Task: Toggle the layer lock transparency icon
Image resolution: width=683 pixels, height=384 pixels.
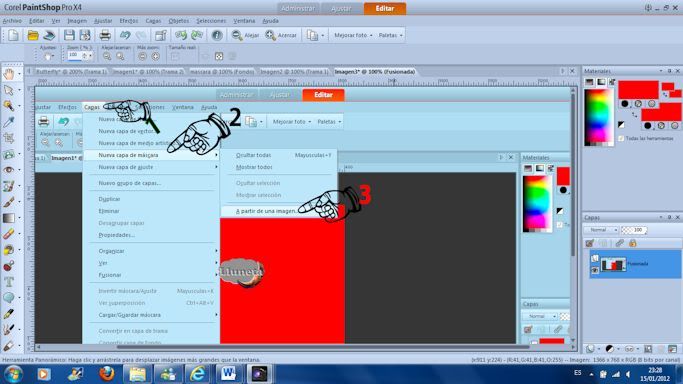Action: coord(632,243)
